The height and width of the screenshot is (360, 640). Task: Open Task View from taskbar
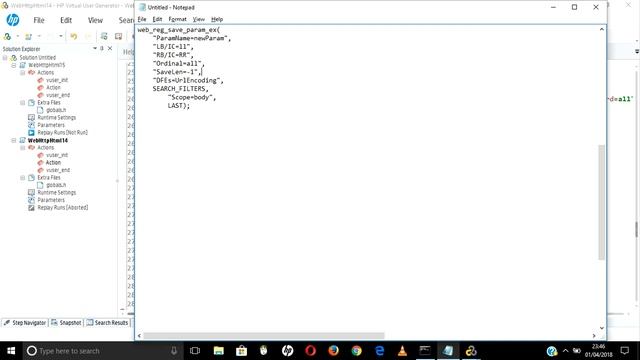pos(195,351)
